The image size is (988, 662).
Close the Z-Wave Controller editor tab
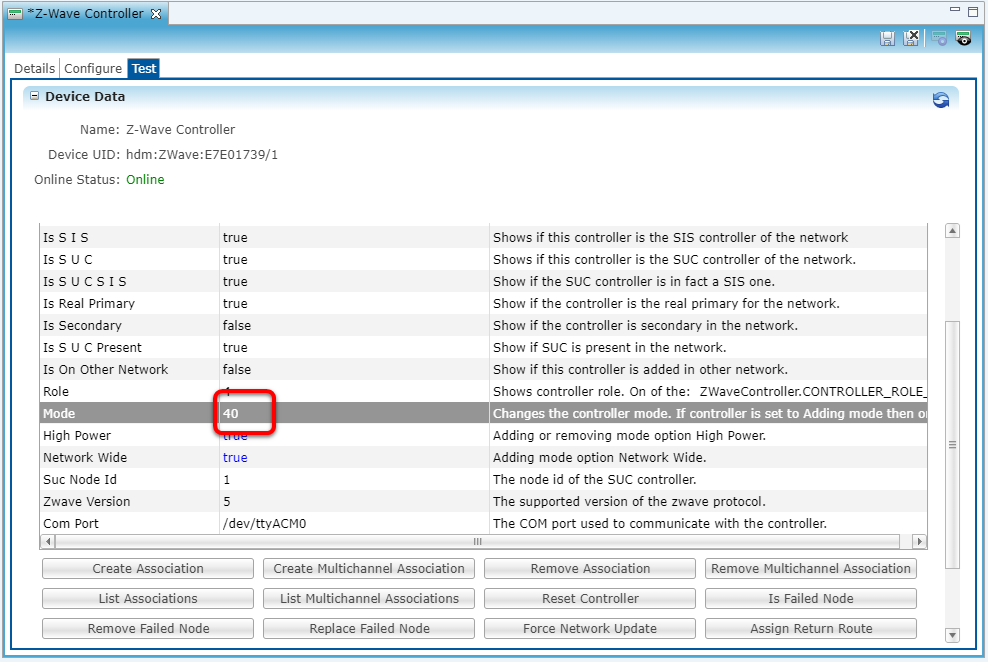pyautogui.click(x=156, y=14)
